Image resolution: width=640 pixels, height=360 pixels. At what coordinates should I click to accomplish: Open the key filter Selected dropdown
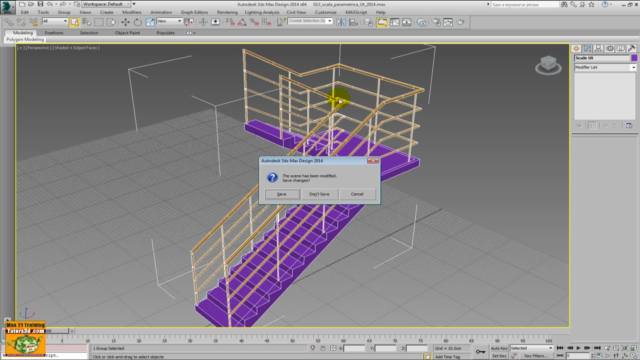(x=531, y=348)
